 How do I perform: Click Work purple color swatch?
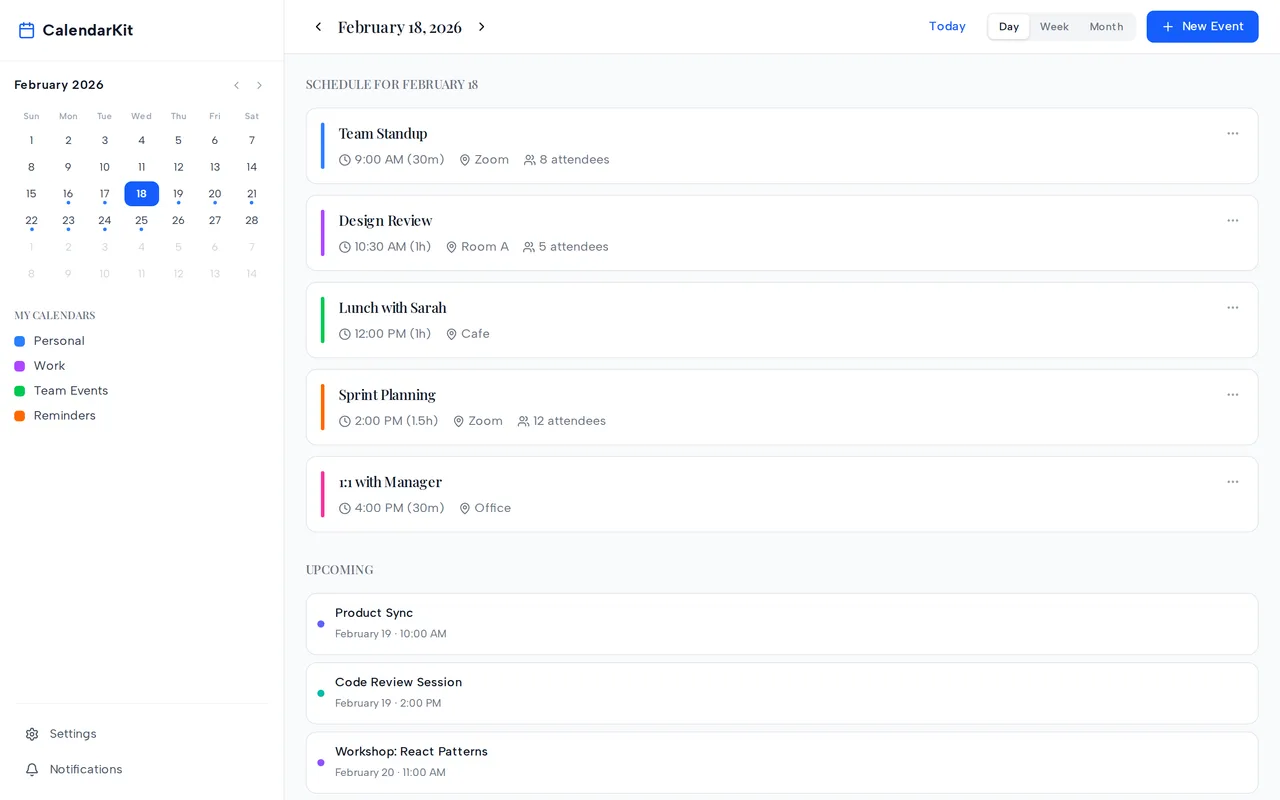coord(19,366)
